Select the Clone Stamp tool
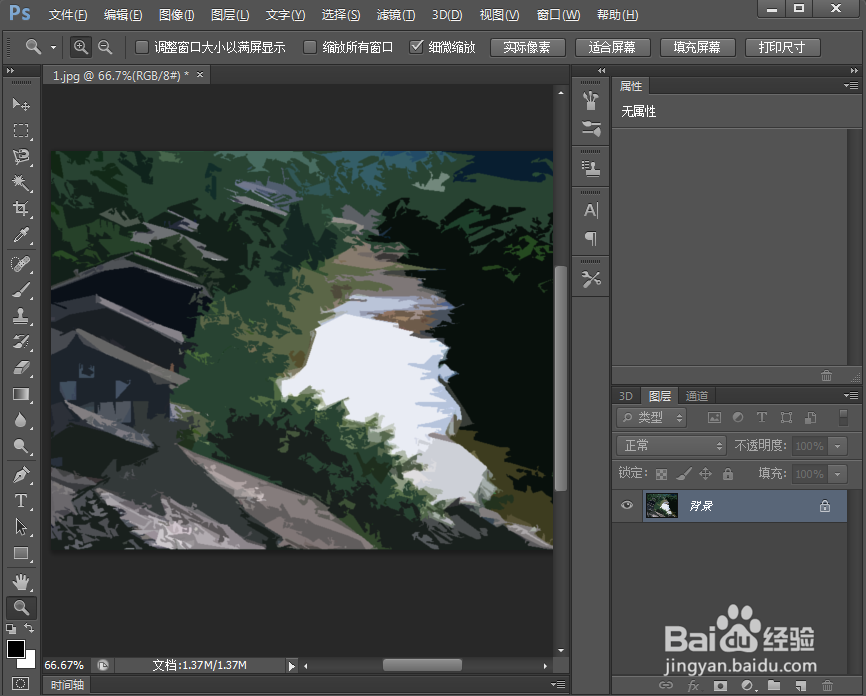The height and width of the screenshot is (696, 866). click(x=21, y=316)
